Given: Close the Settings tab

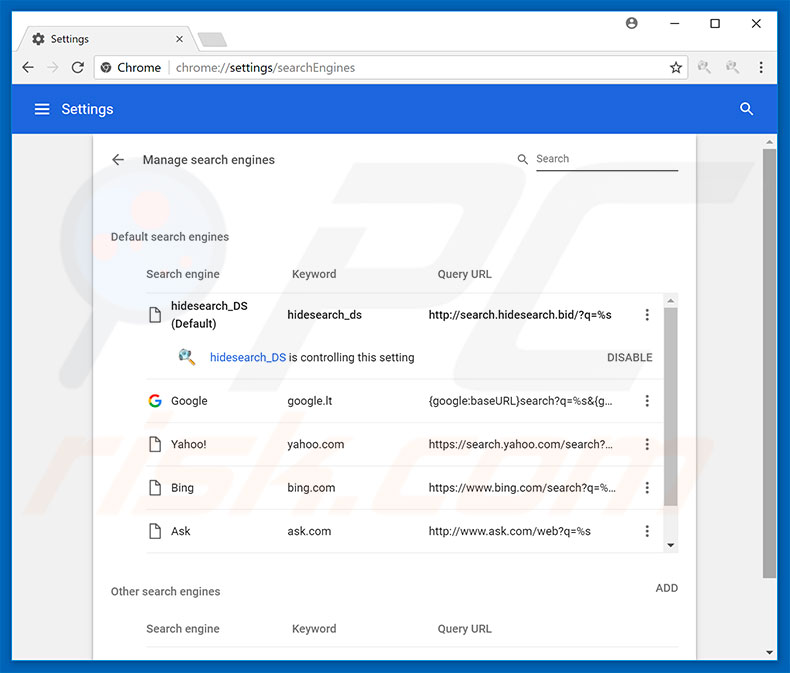Looking at the screenshot, I should tap(179, 39).
